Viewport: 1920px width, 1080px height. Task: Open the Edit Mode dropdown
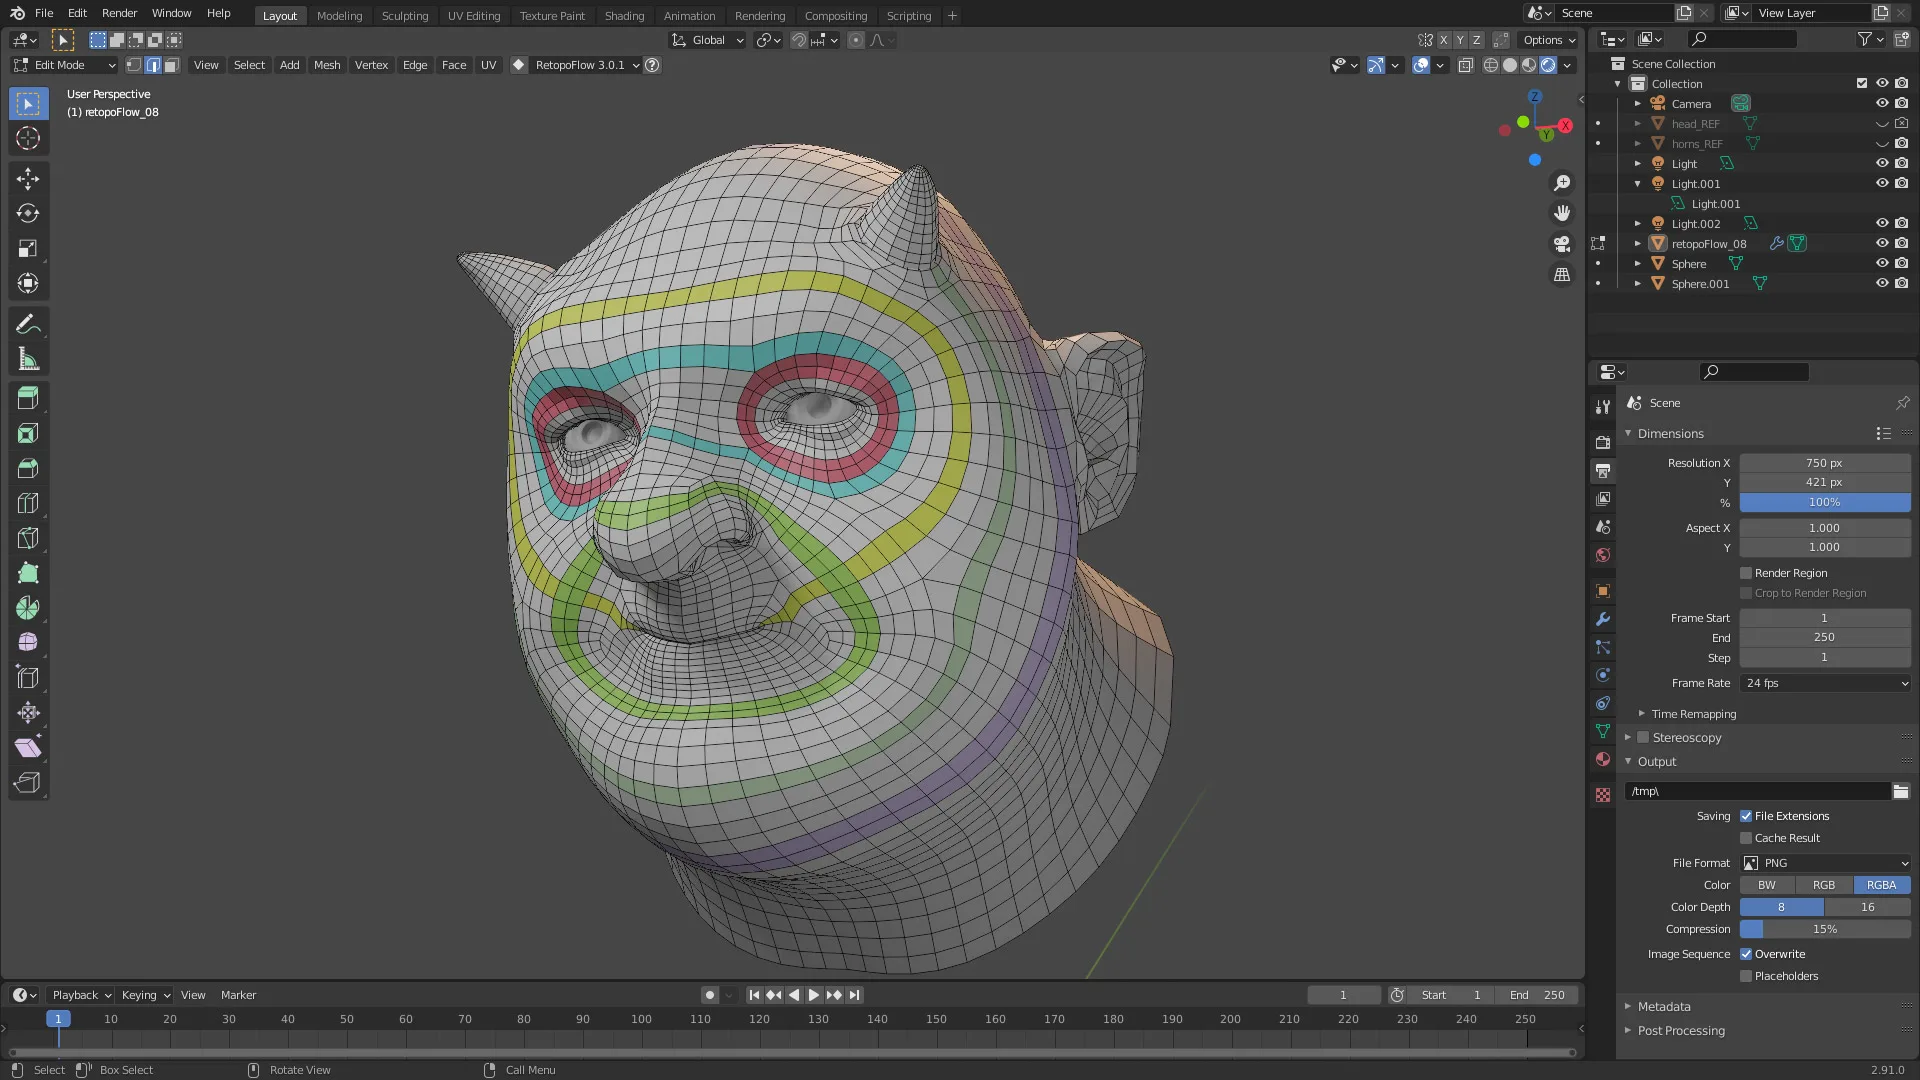coord(64,65)
